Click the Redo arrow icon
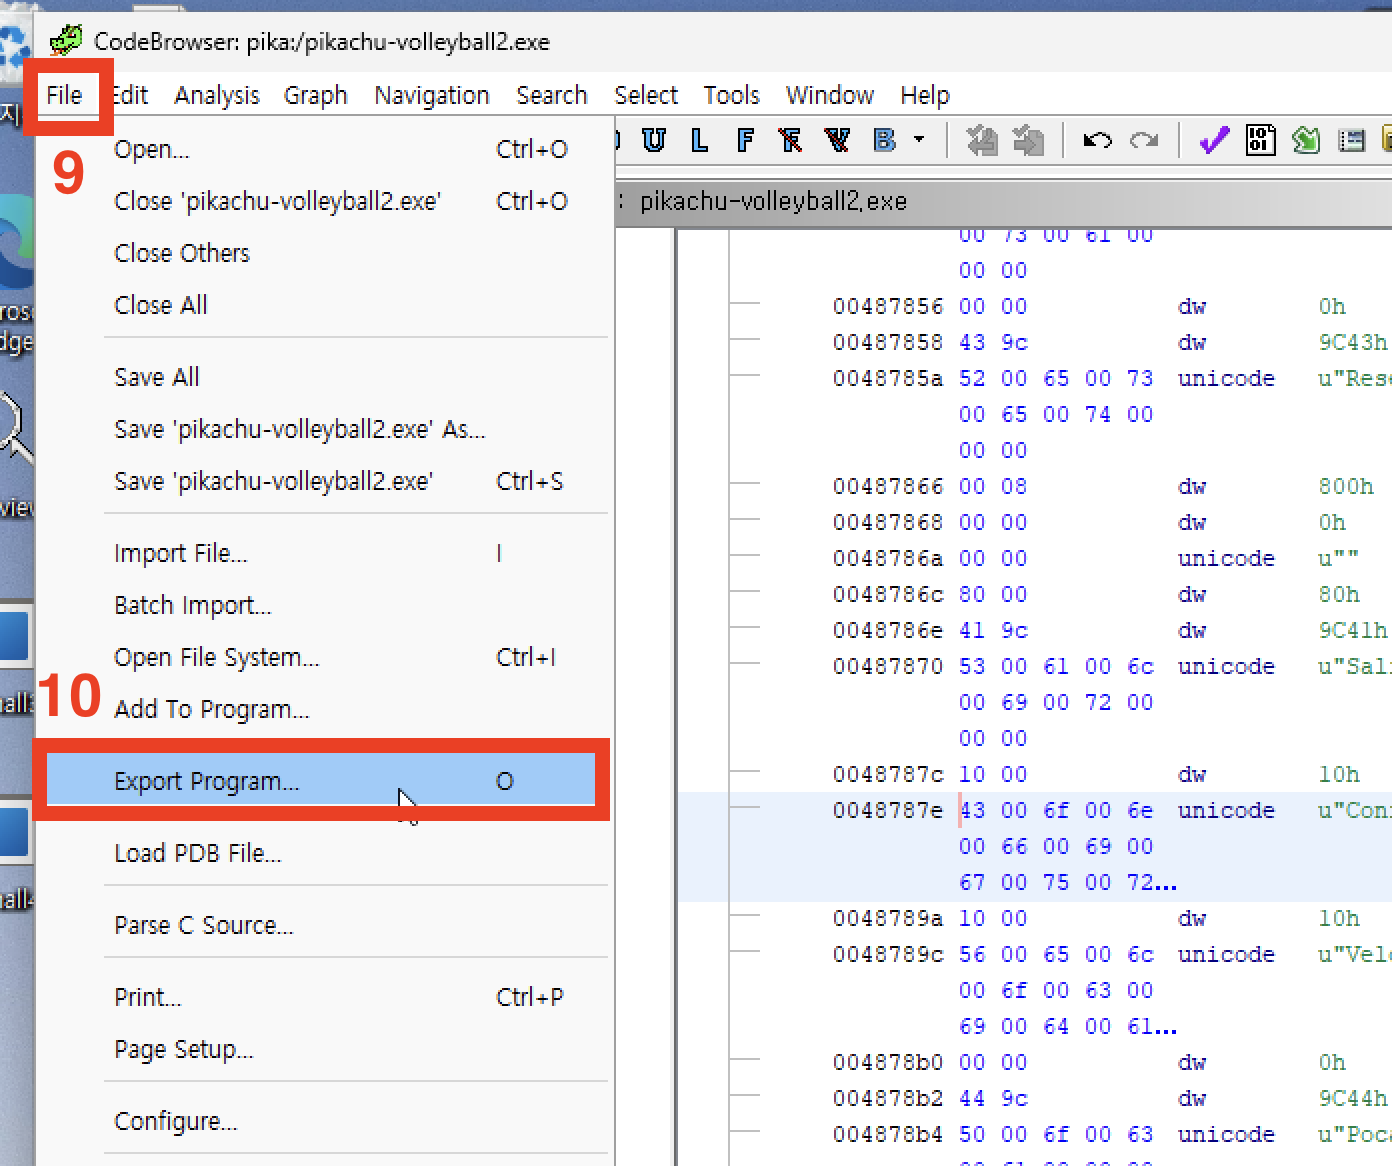Viewport: 1392px width, 1166px height. pos(1144,141)
